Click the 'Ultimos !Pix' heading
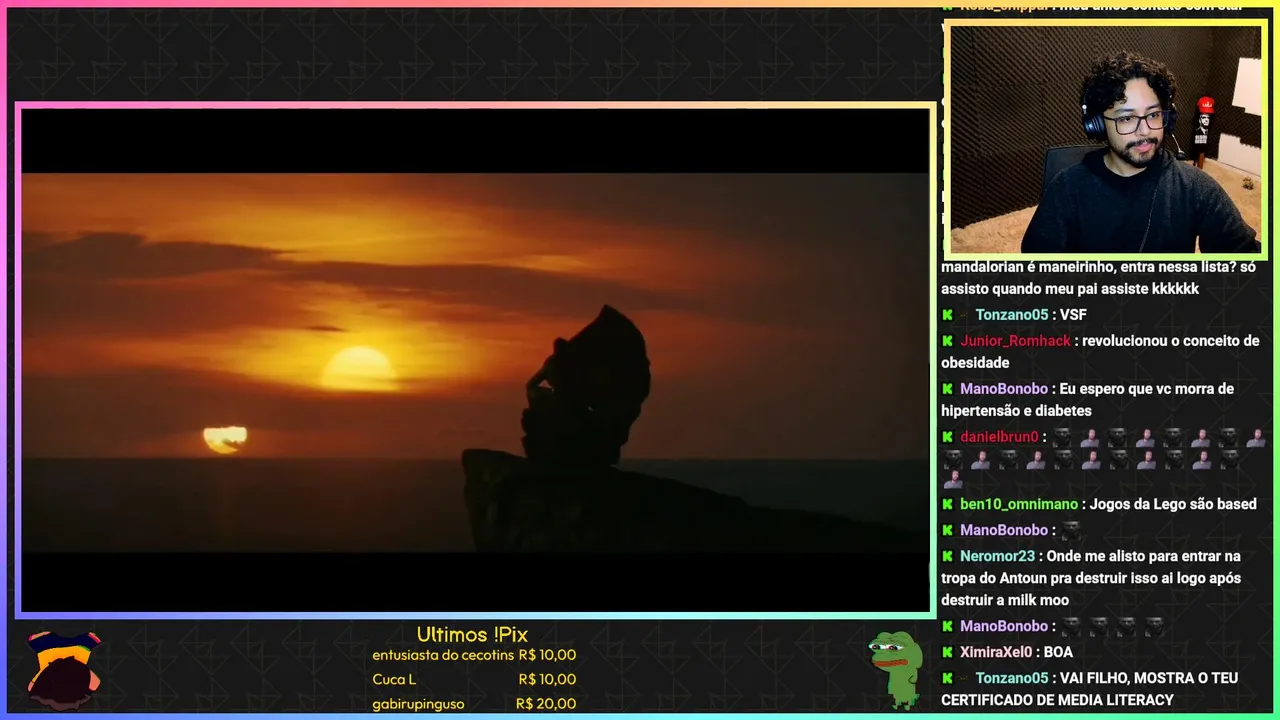The height and width of the screenshot is (720, 1280). click(472, 635)
